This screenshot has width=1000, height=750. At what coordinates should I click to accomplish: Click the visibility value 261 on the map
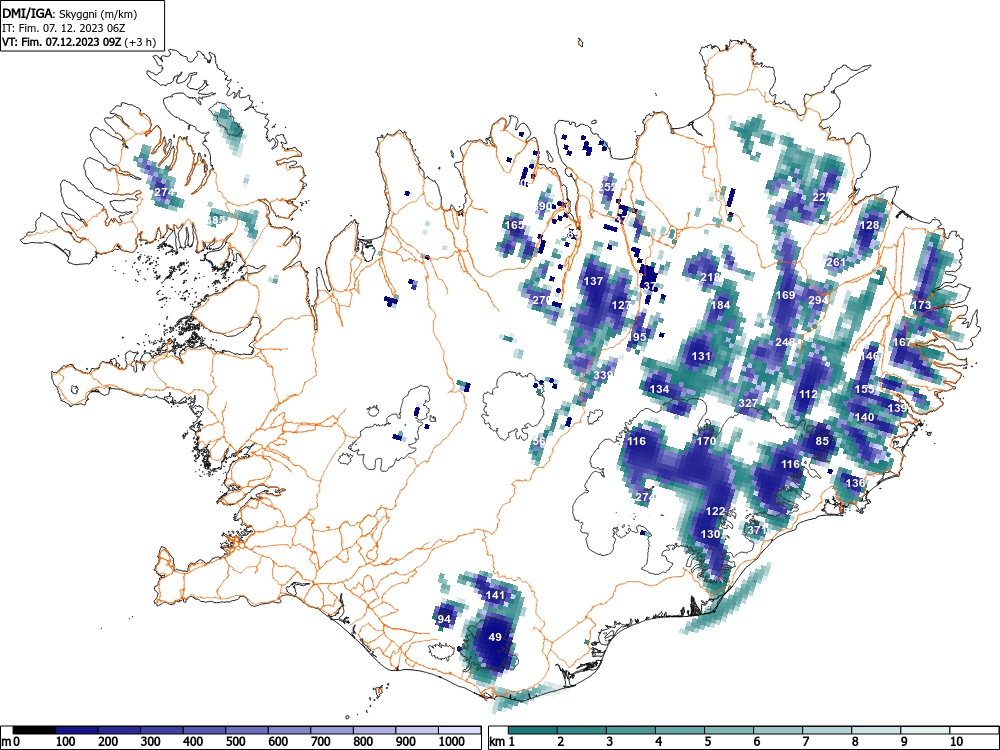[x=835, y=262]
